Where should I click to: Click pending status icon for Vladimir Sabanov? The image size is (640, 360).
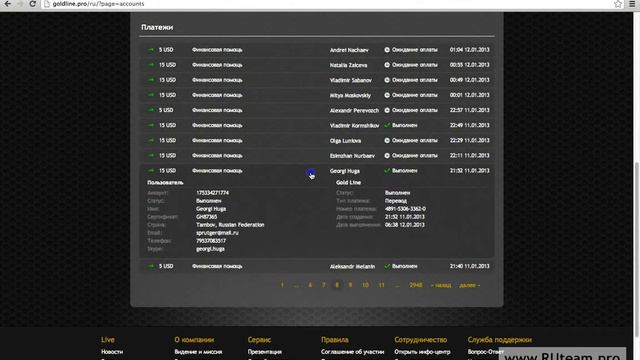point(387,80)
